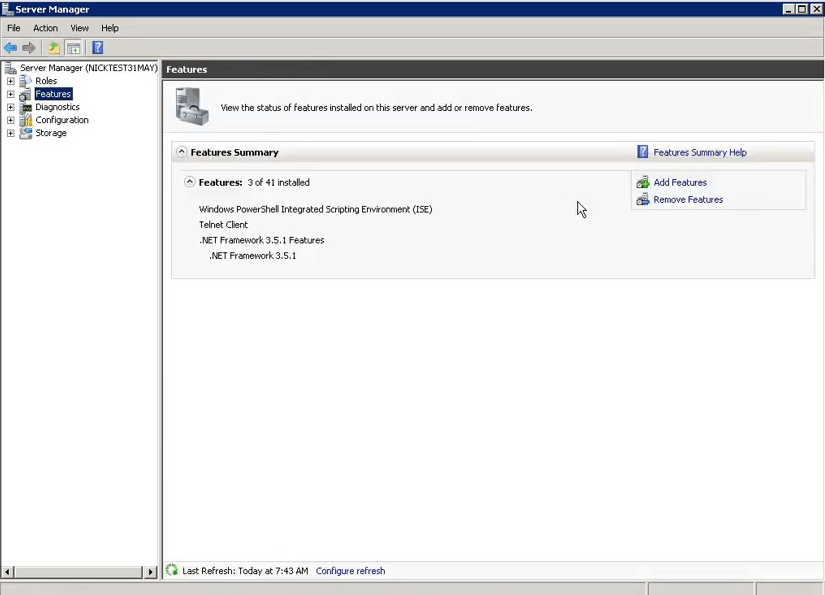Expand the Roles node

(x=11, y=81)
